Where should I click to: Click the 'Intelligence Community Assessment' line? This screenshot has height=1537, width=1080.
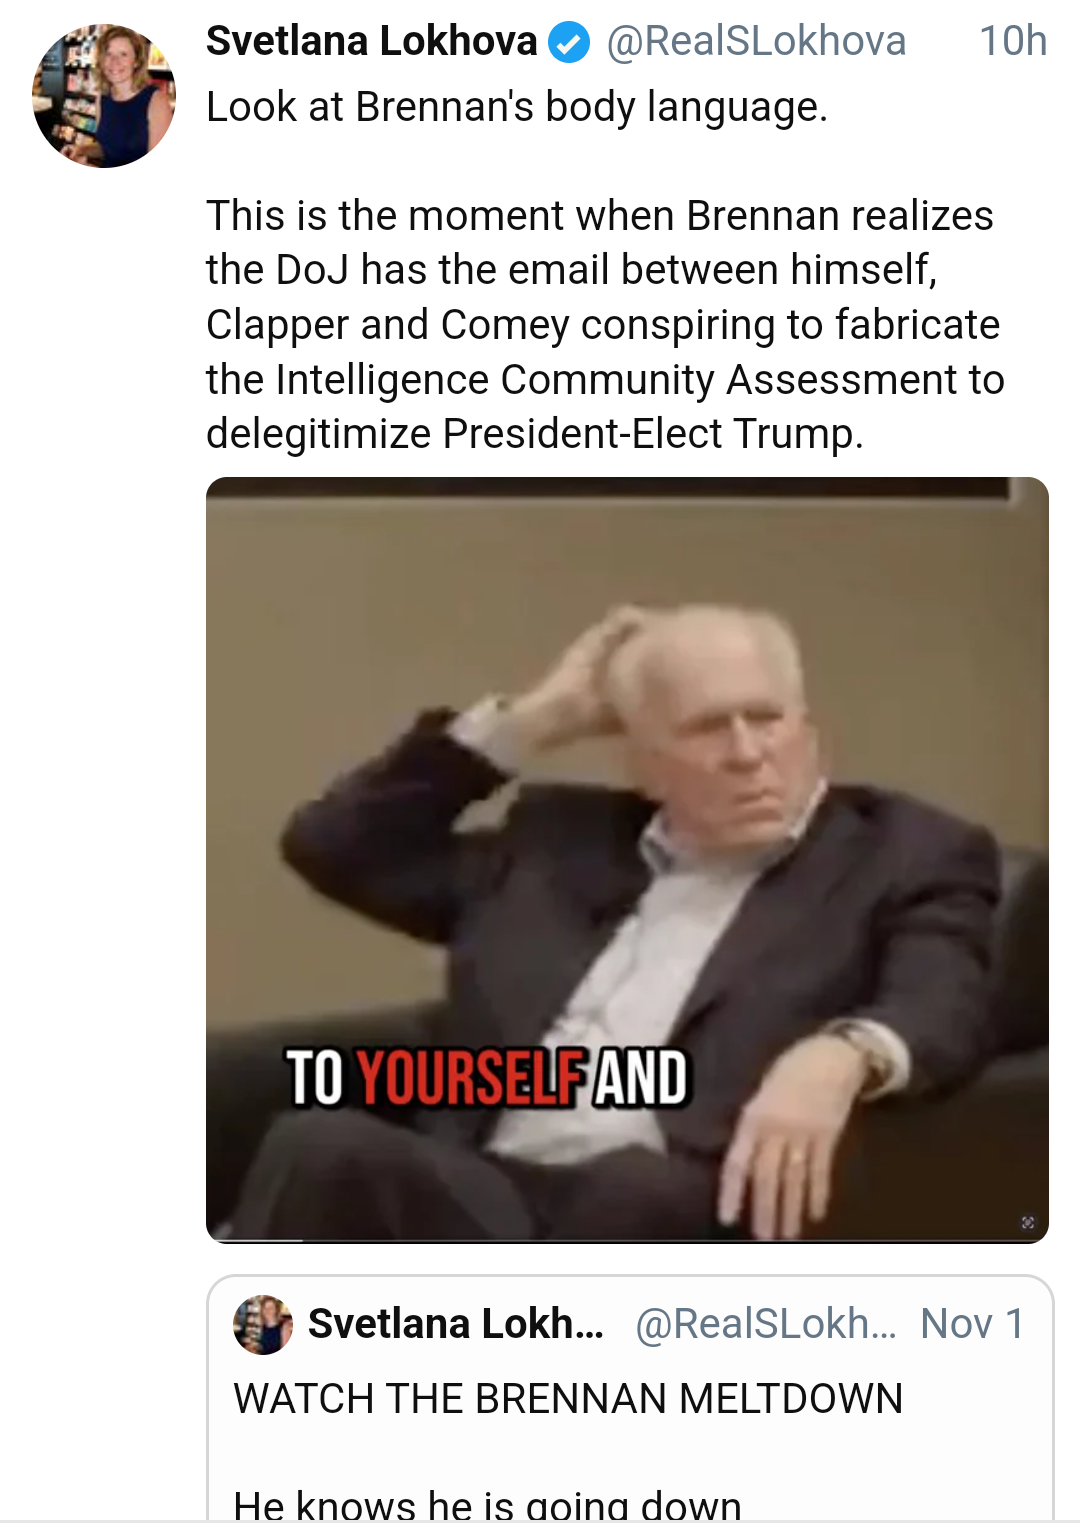[605, 380]
